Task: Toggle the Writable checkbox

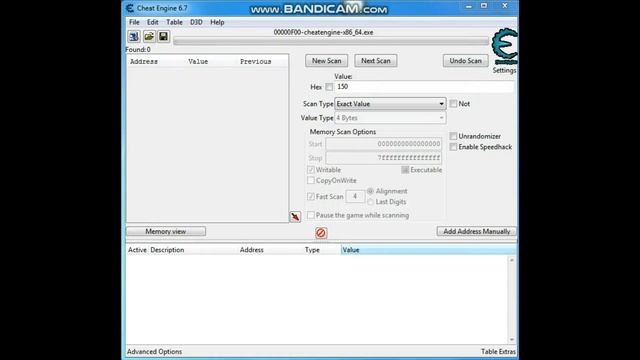Action: [311, 170]
